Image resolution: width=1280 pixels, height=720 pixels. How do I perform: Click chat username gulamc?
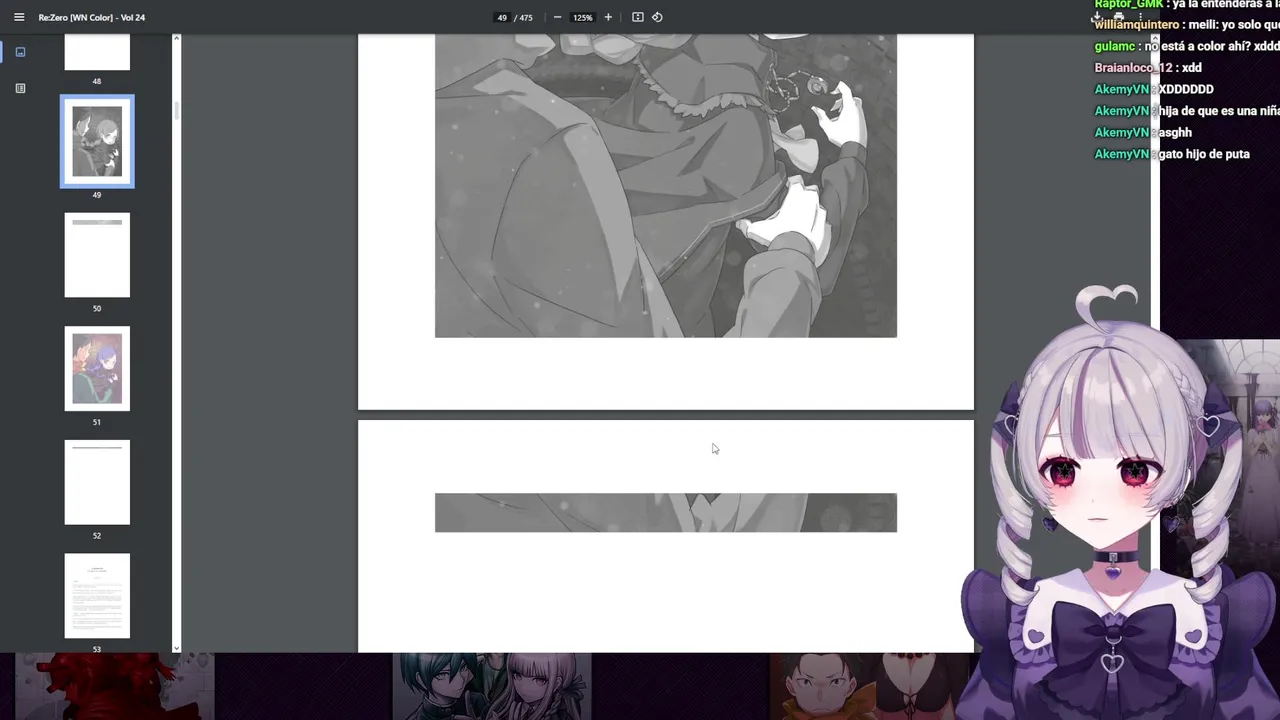[1114, 46]
